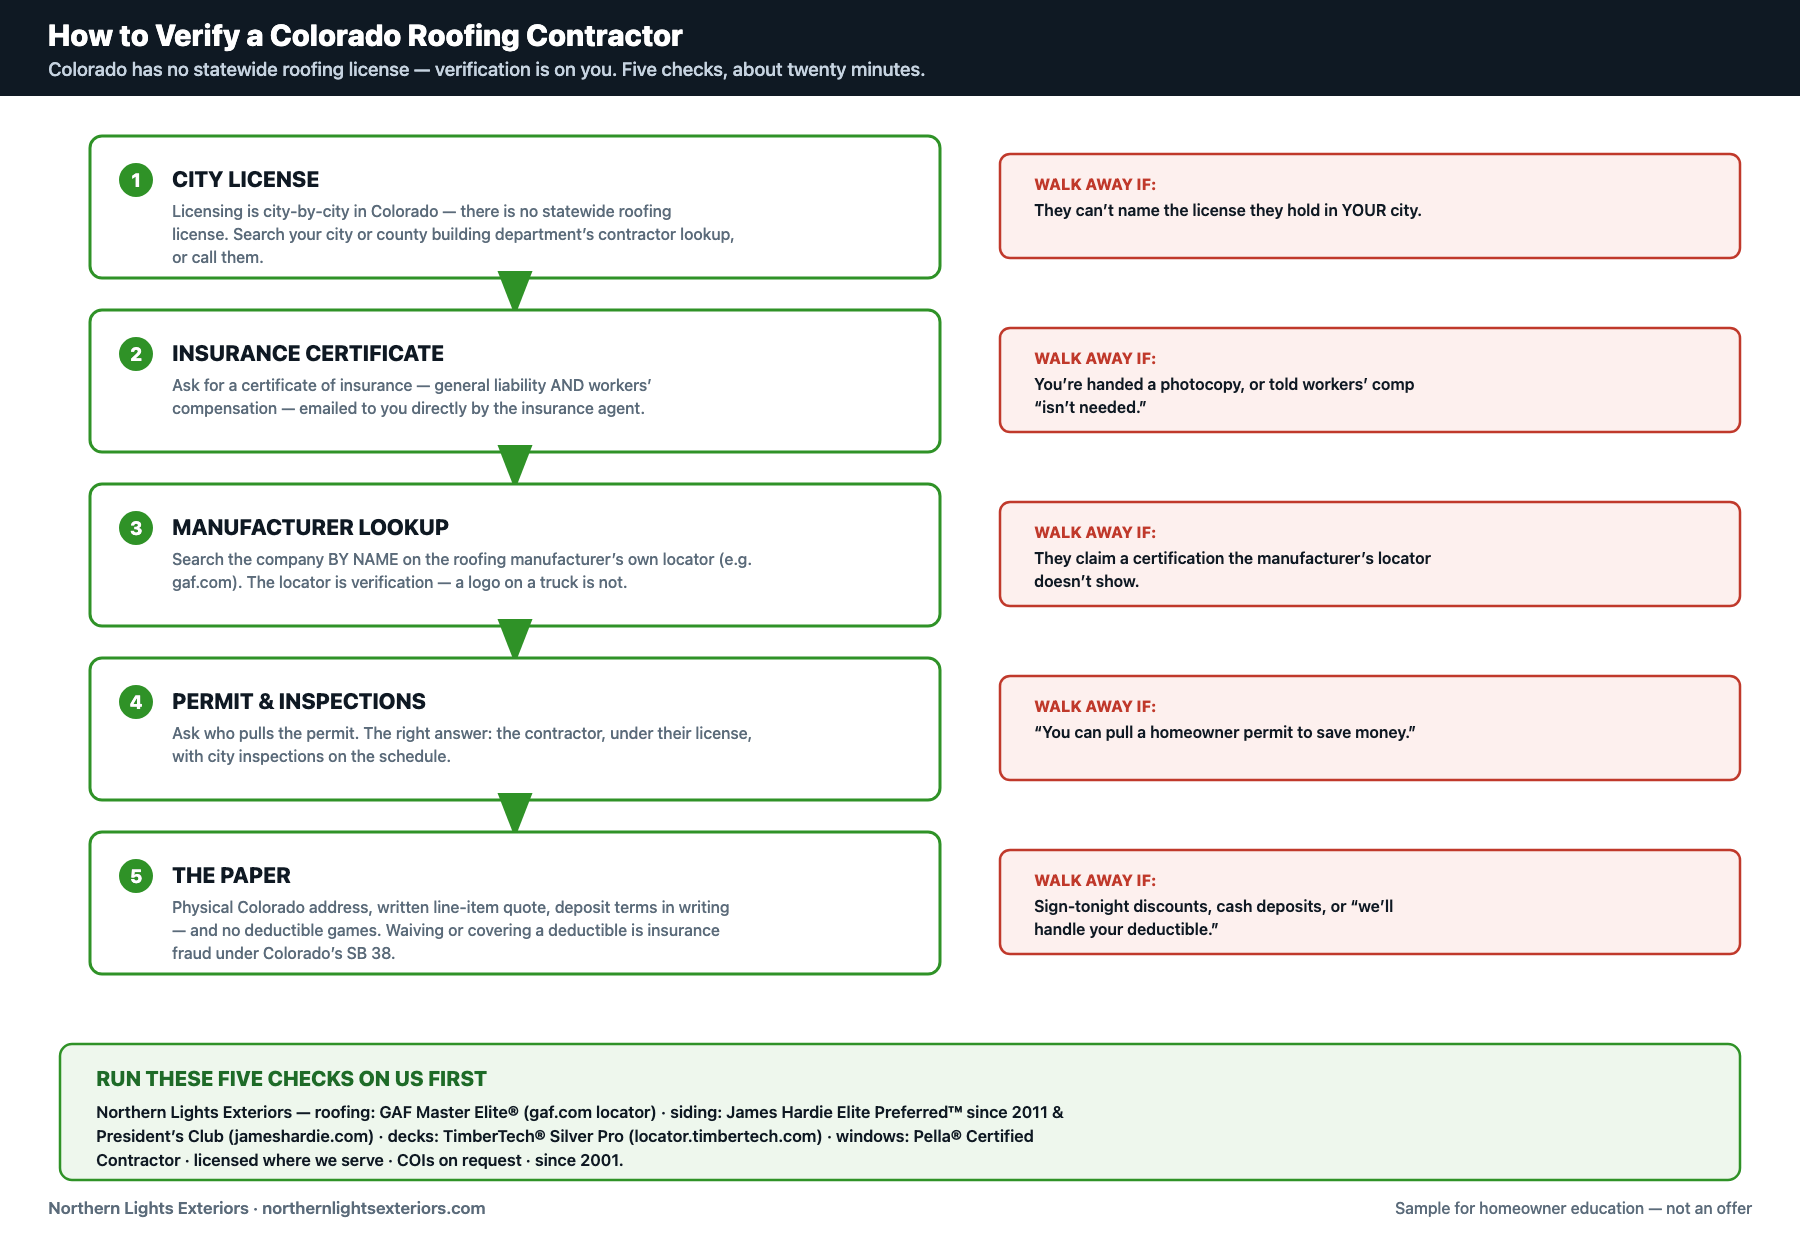This screenshot has width=1800, height=1240.
Task: Click the text 'They claim a certification the manufacturer's locator'
Action: pyautogui.click(x=1232, y=559)
